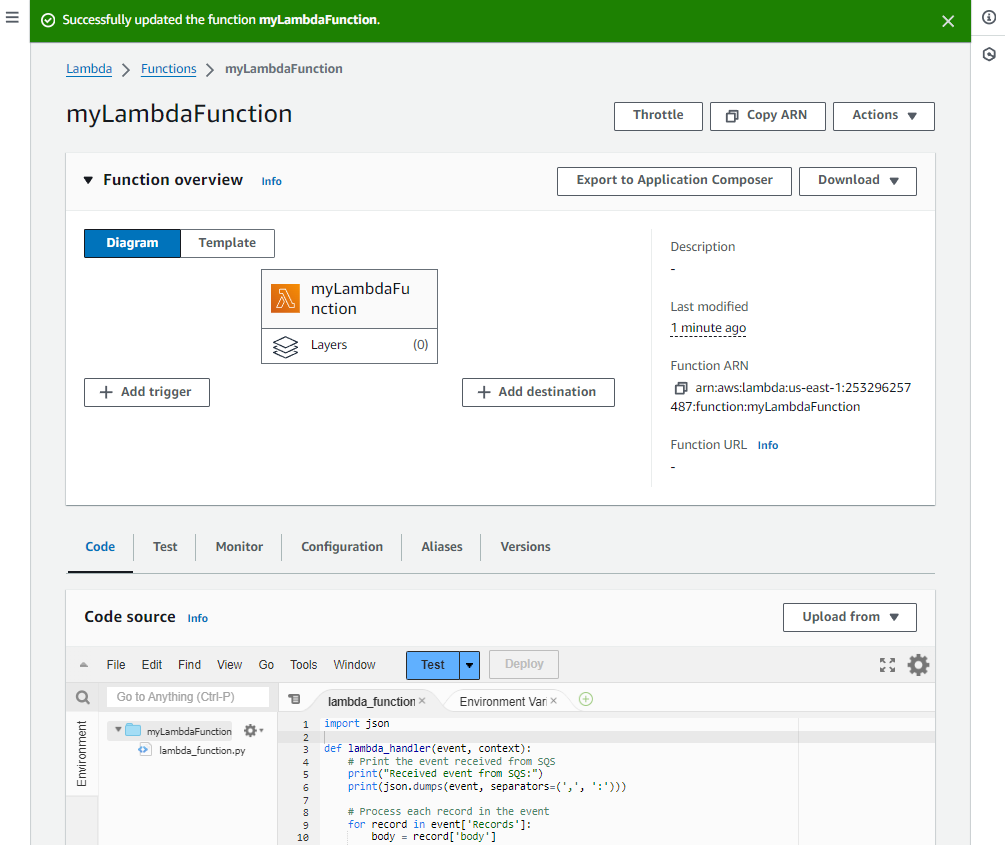The height and width of the screenshot is (845, 1005).
Task: Switch to the Monitor tab
Action: 239,547
